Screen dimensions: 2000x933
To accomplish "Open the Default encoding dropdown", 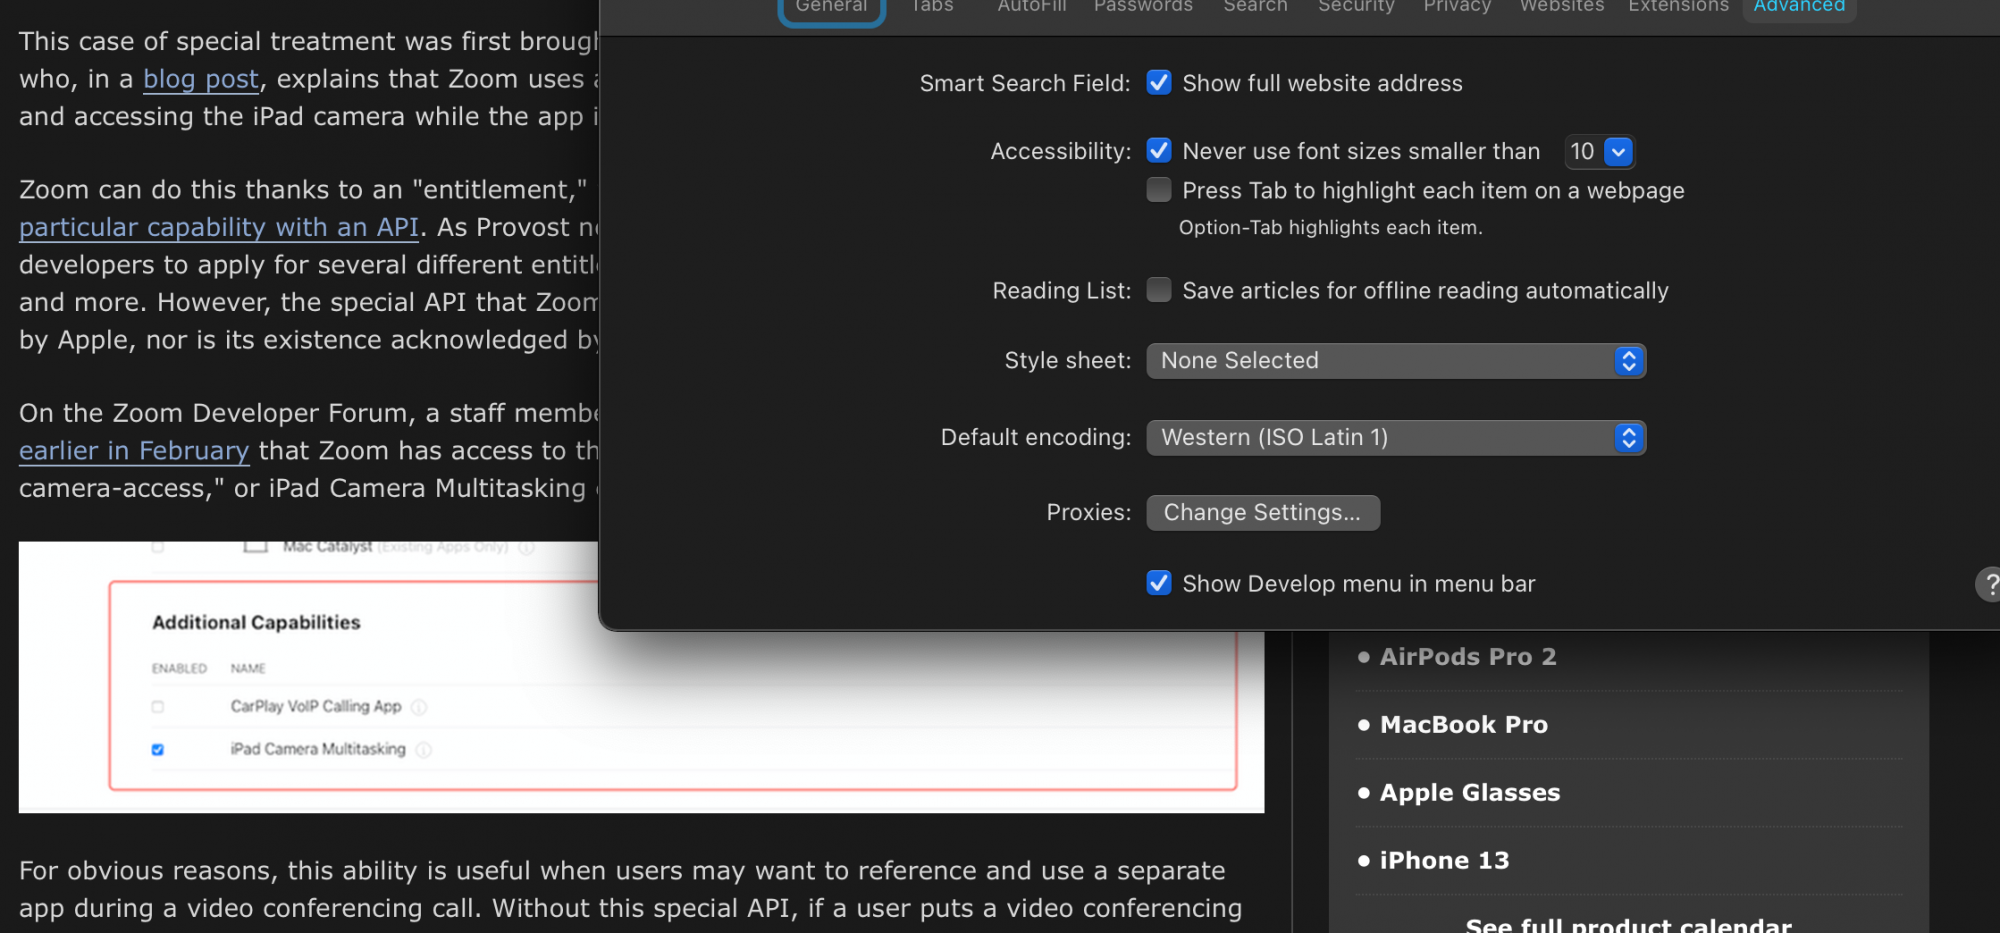I will [x=1396, y=438].
